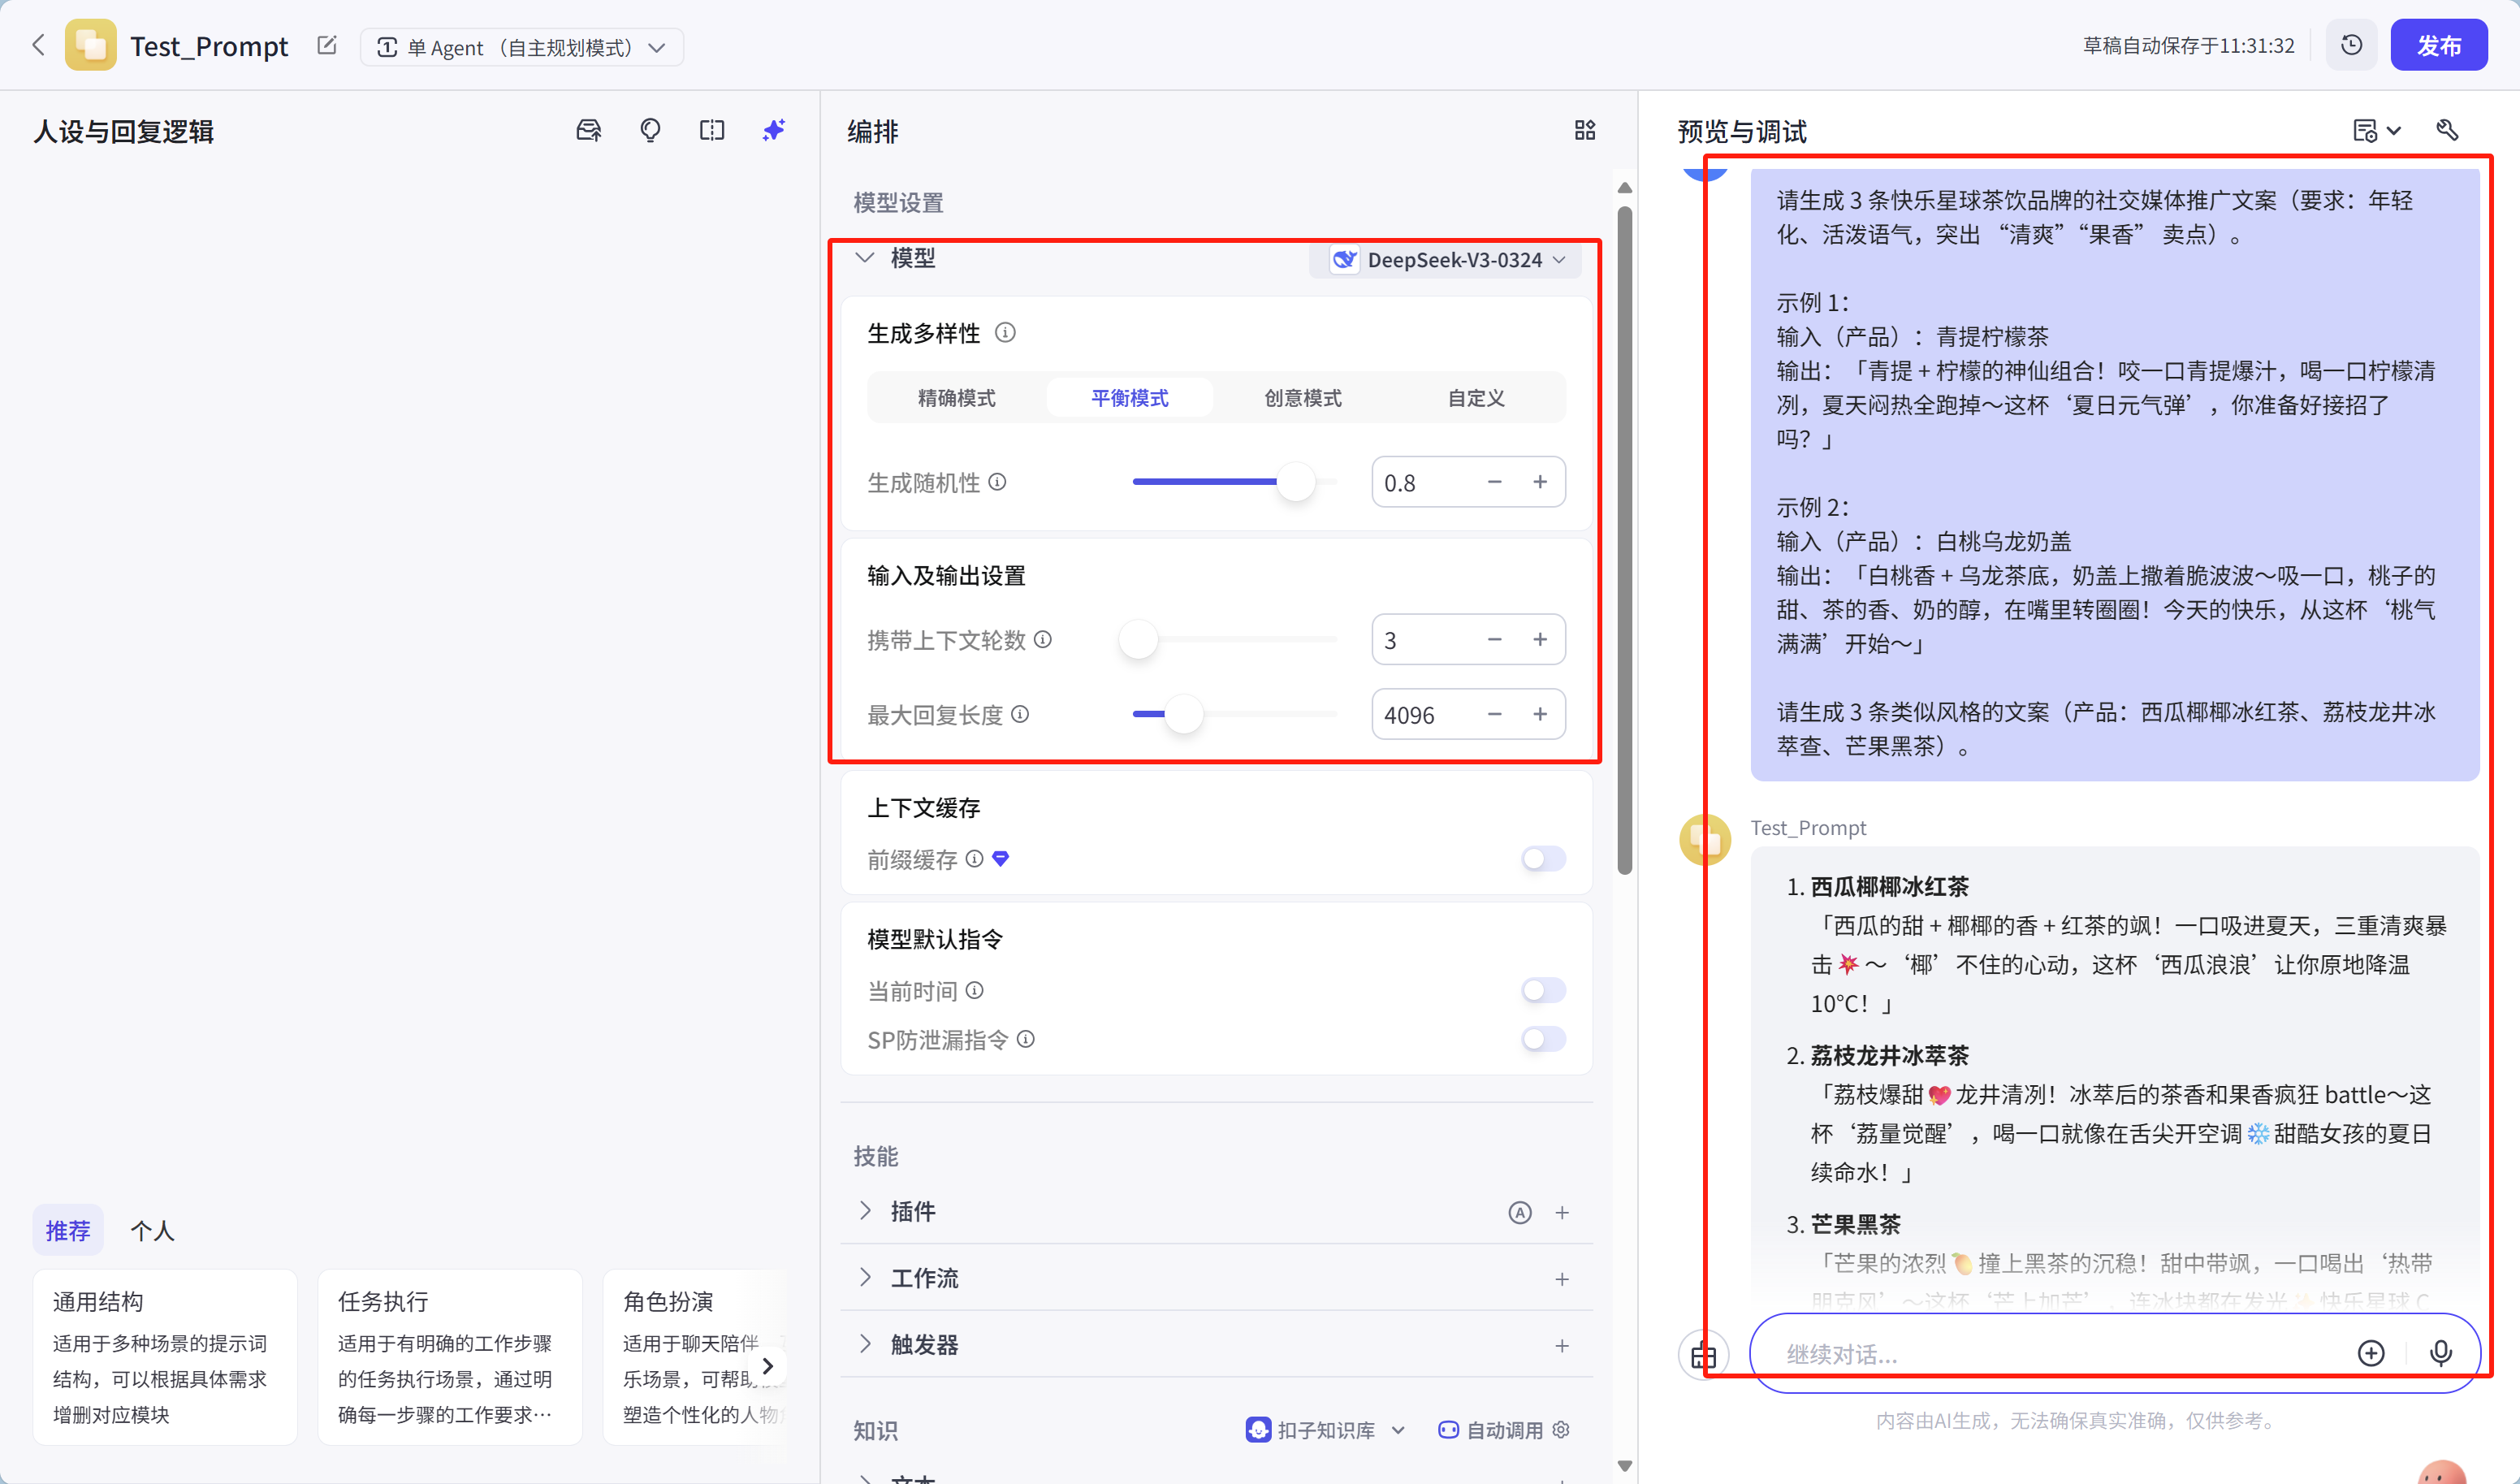
Task: Switch to 个人 templates tab
Action: 153,1231
